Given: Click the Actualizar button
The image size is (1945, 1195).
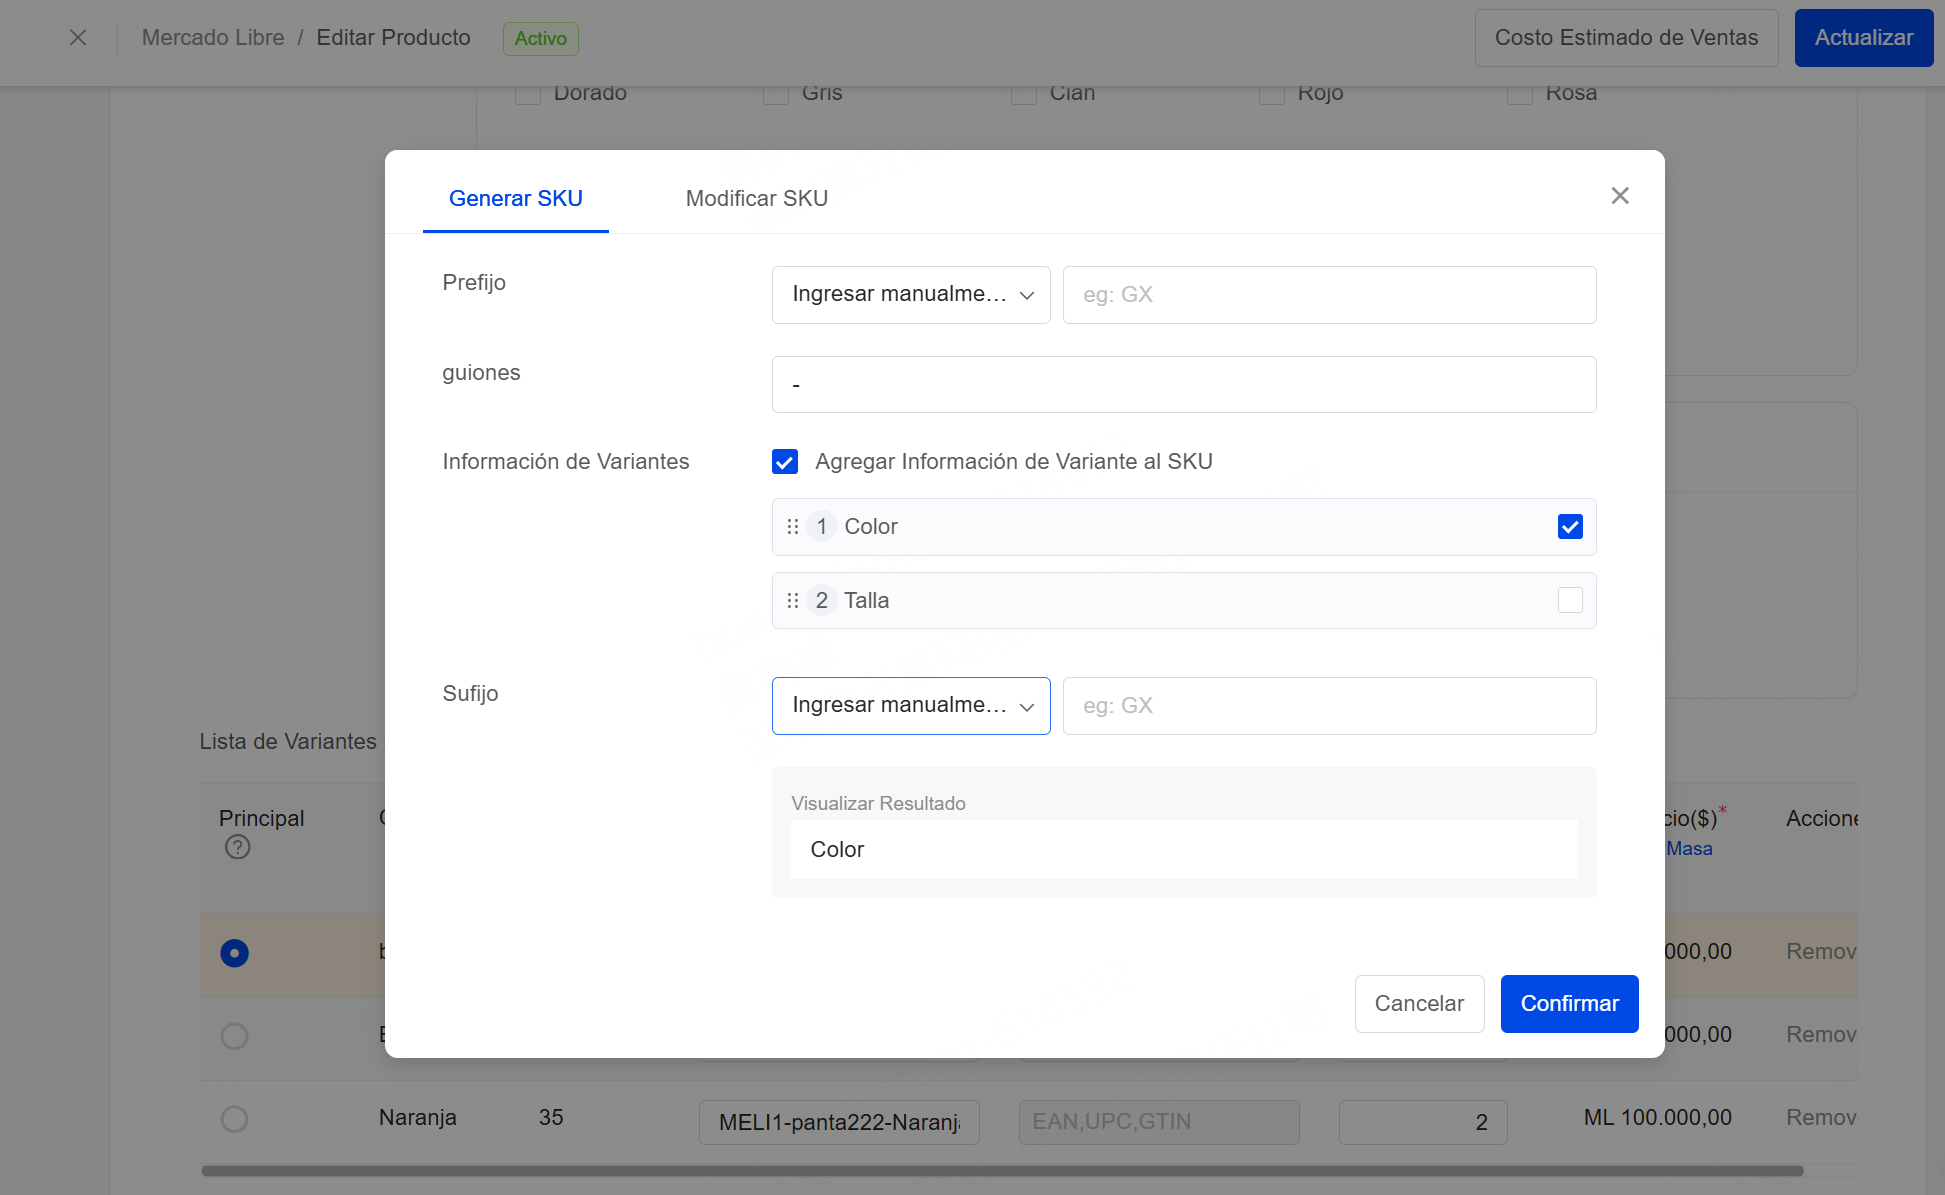Looking at the screenshot, I should 1864,38.
